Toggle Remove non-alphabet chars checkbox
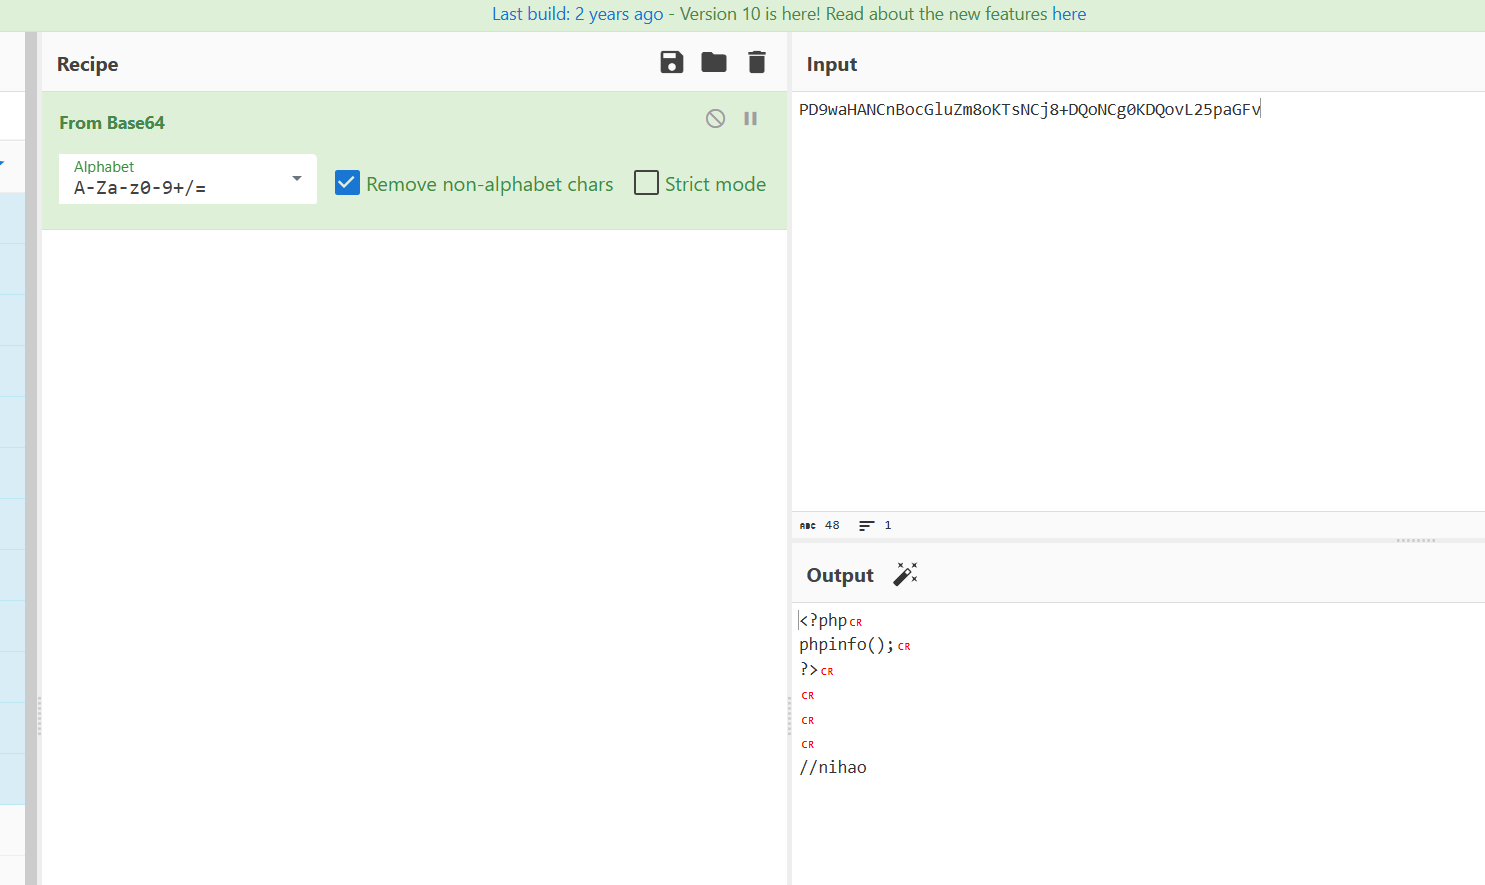This screenshot has width=1485, height=885. (347, 183)
